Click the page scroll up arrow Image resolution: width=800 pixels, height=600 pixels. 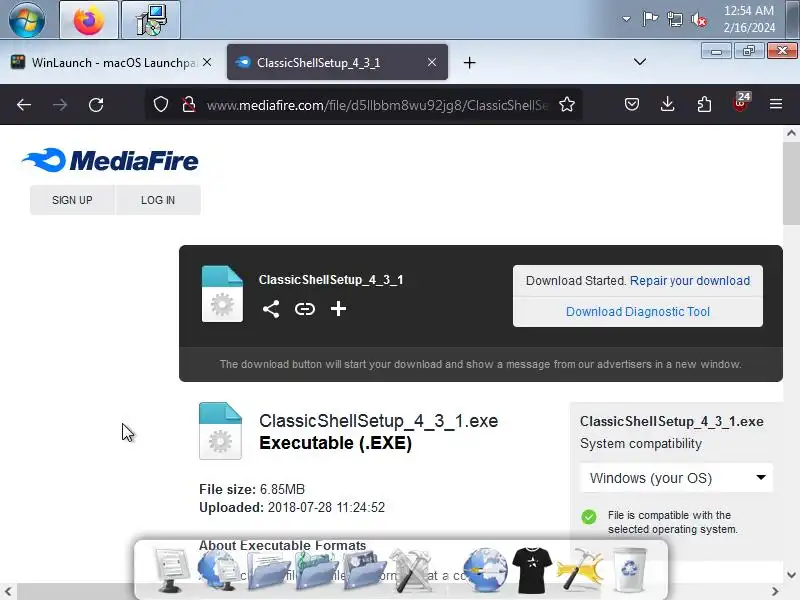791,133
